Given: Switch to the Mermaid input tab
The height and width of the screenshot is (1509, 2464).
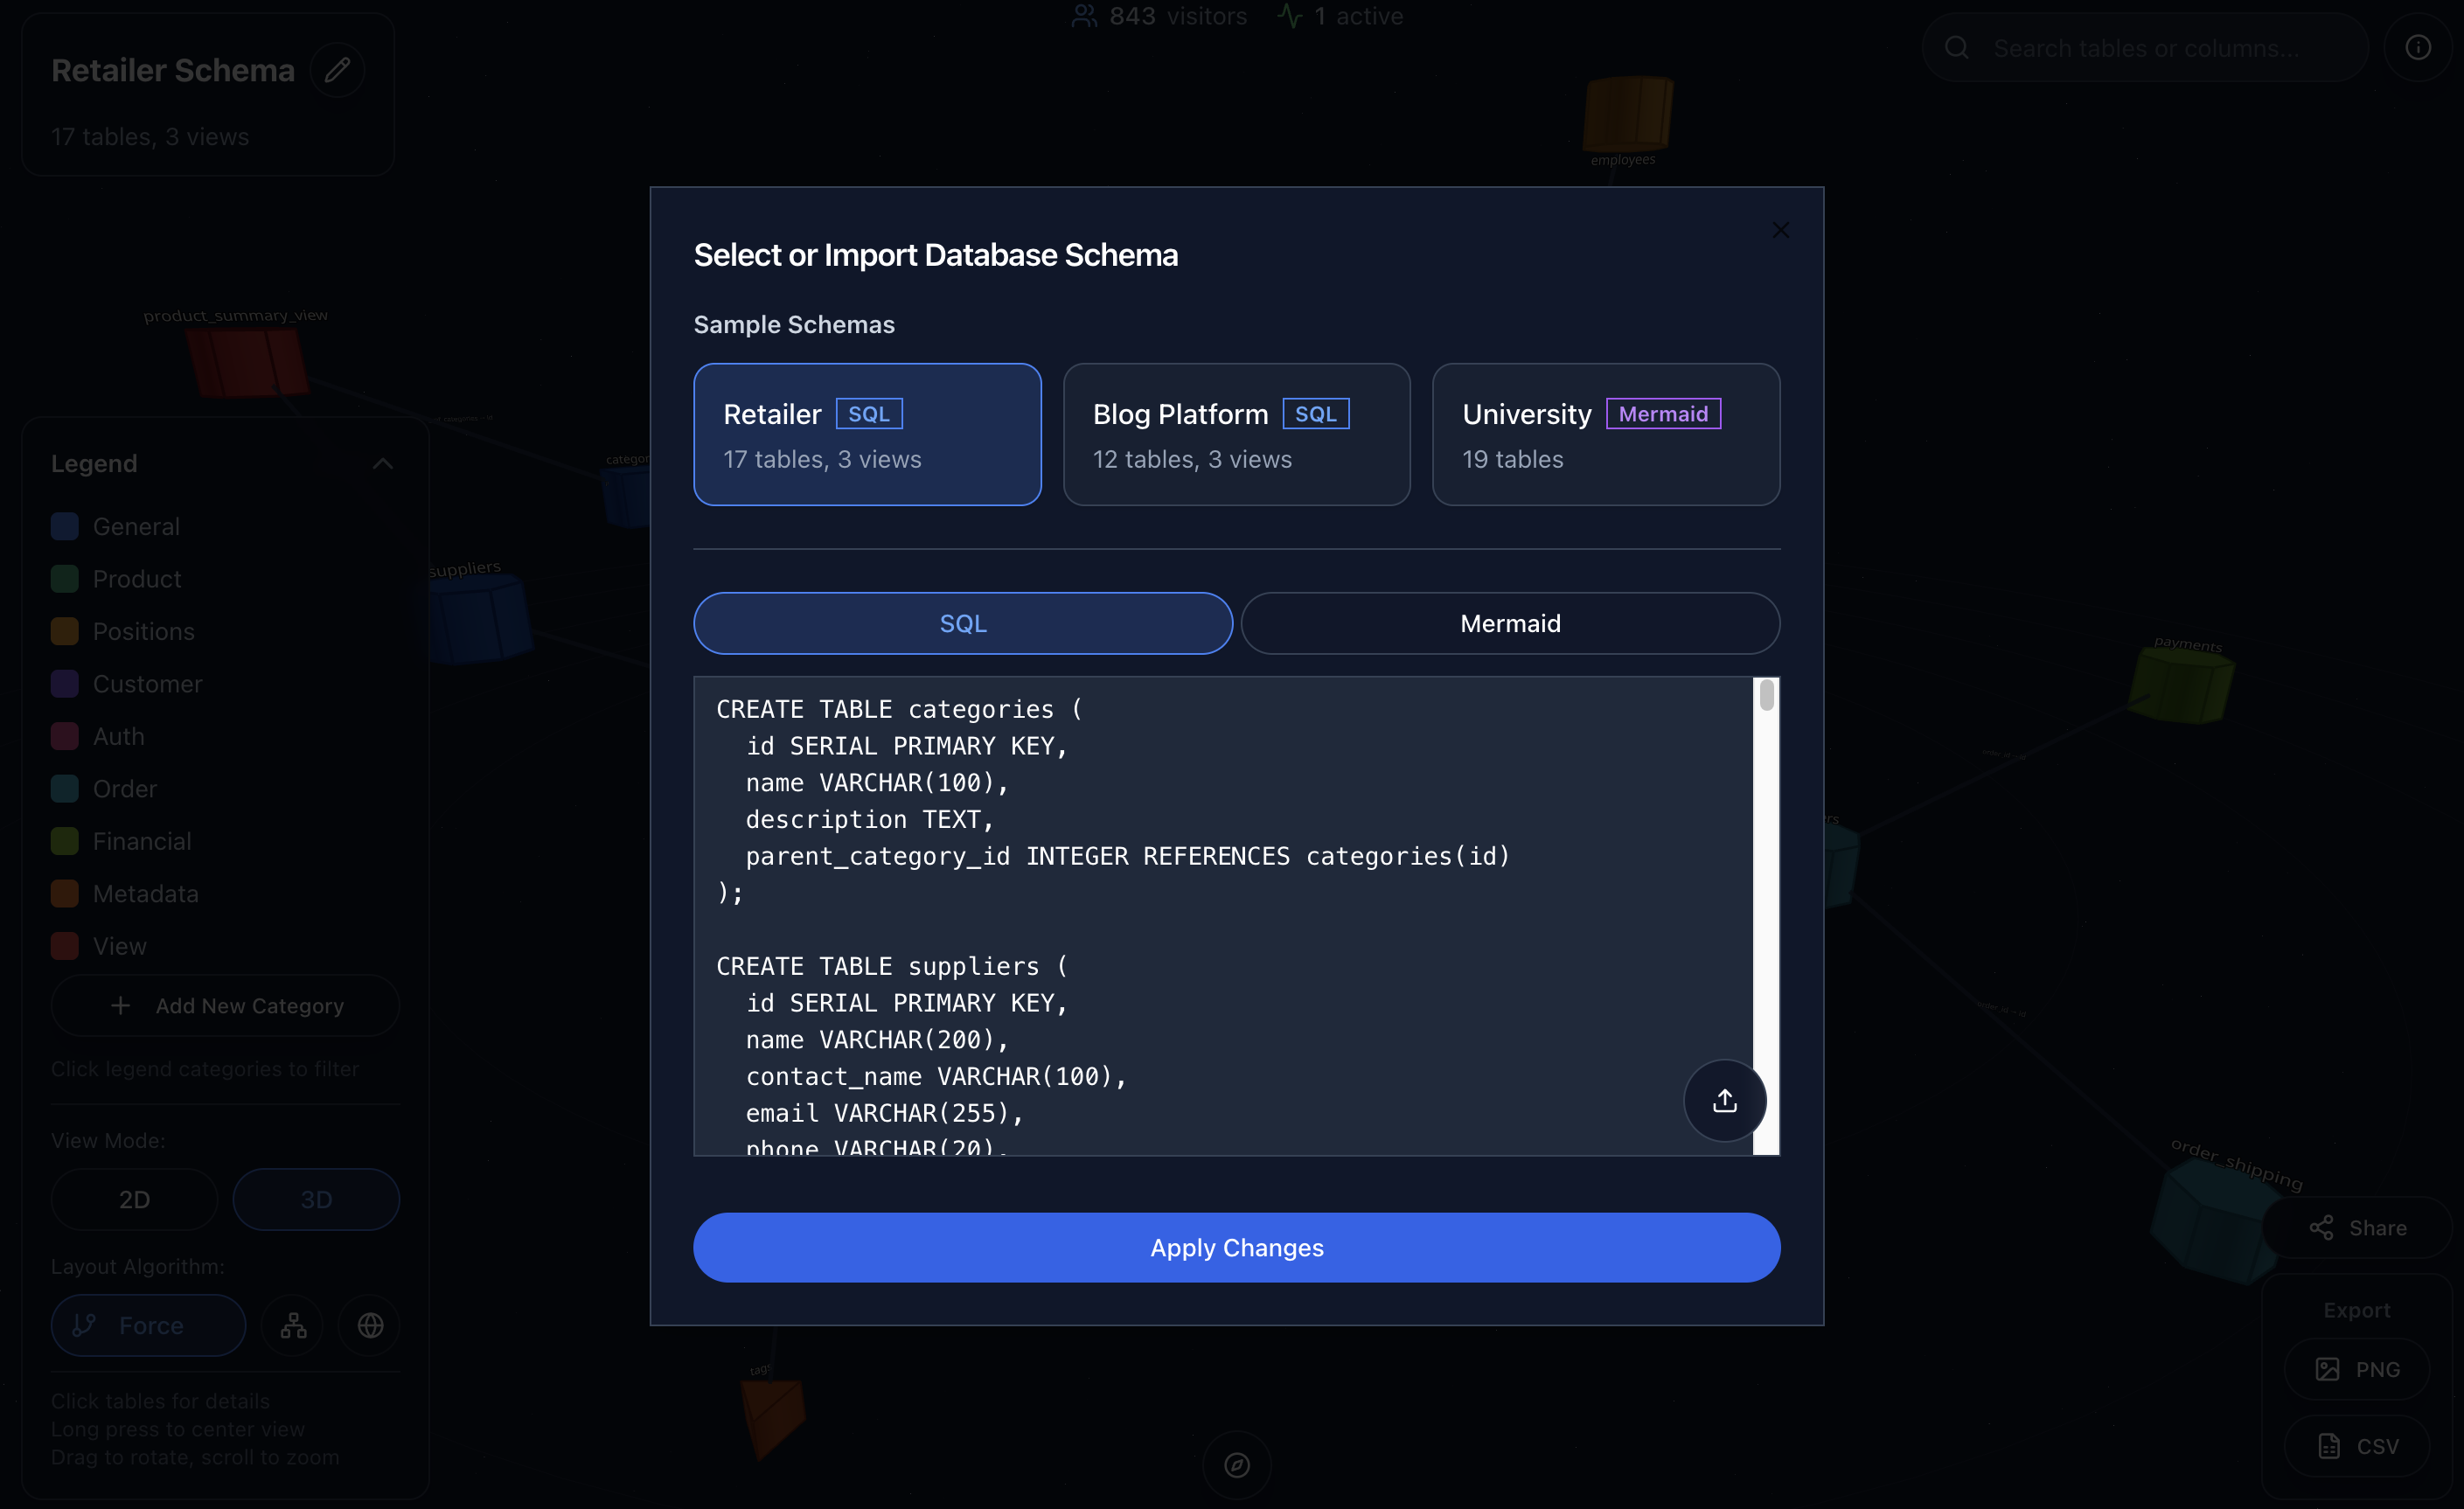Looking at the screenshot, I should 1509,622.
